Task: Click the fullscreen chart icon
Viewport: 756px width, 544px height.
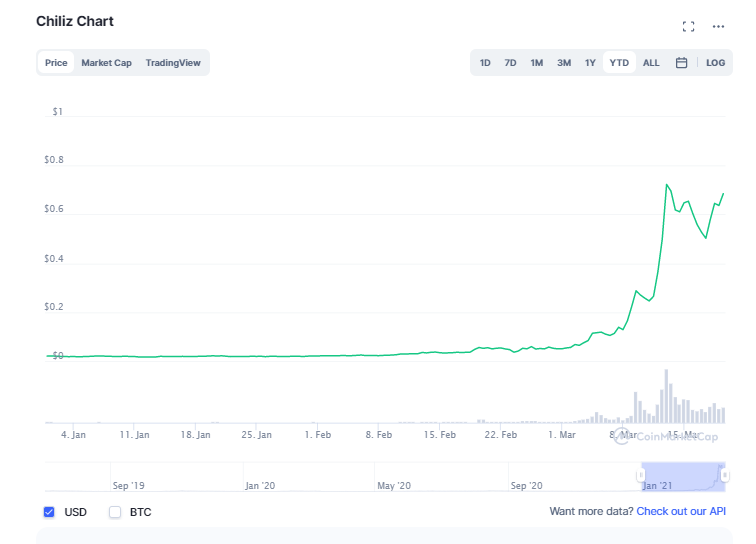Action: coord(688,26)
